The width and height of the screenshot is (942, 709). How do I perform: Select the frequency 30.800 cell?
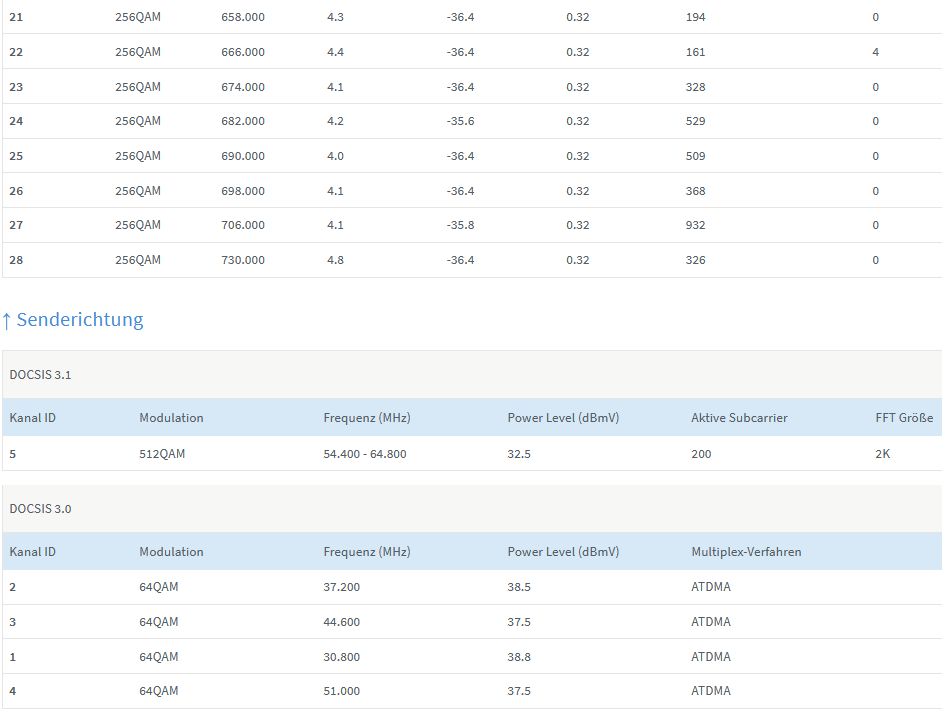pyautogui.click(x=341, y=657)
